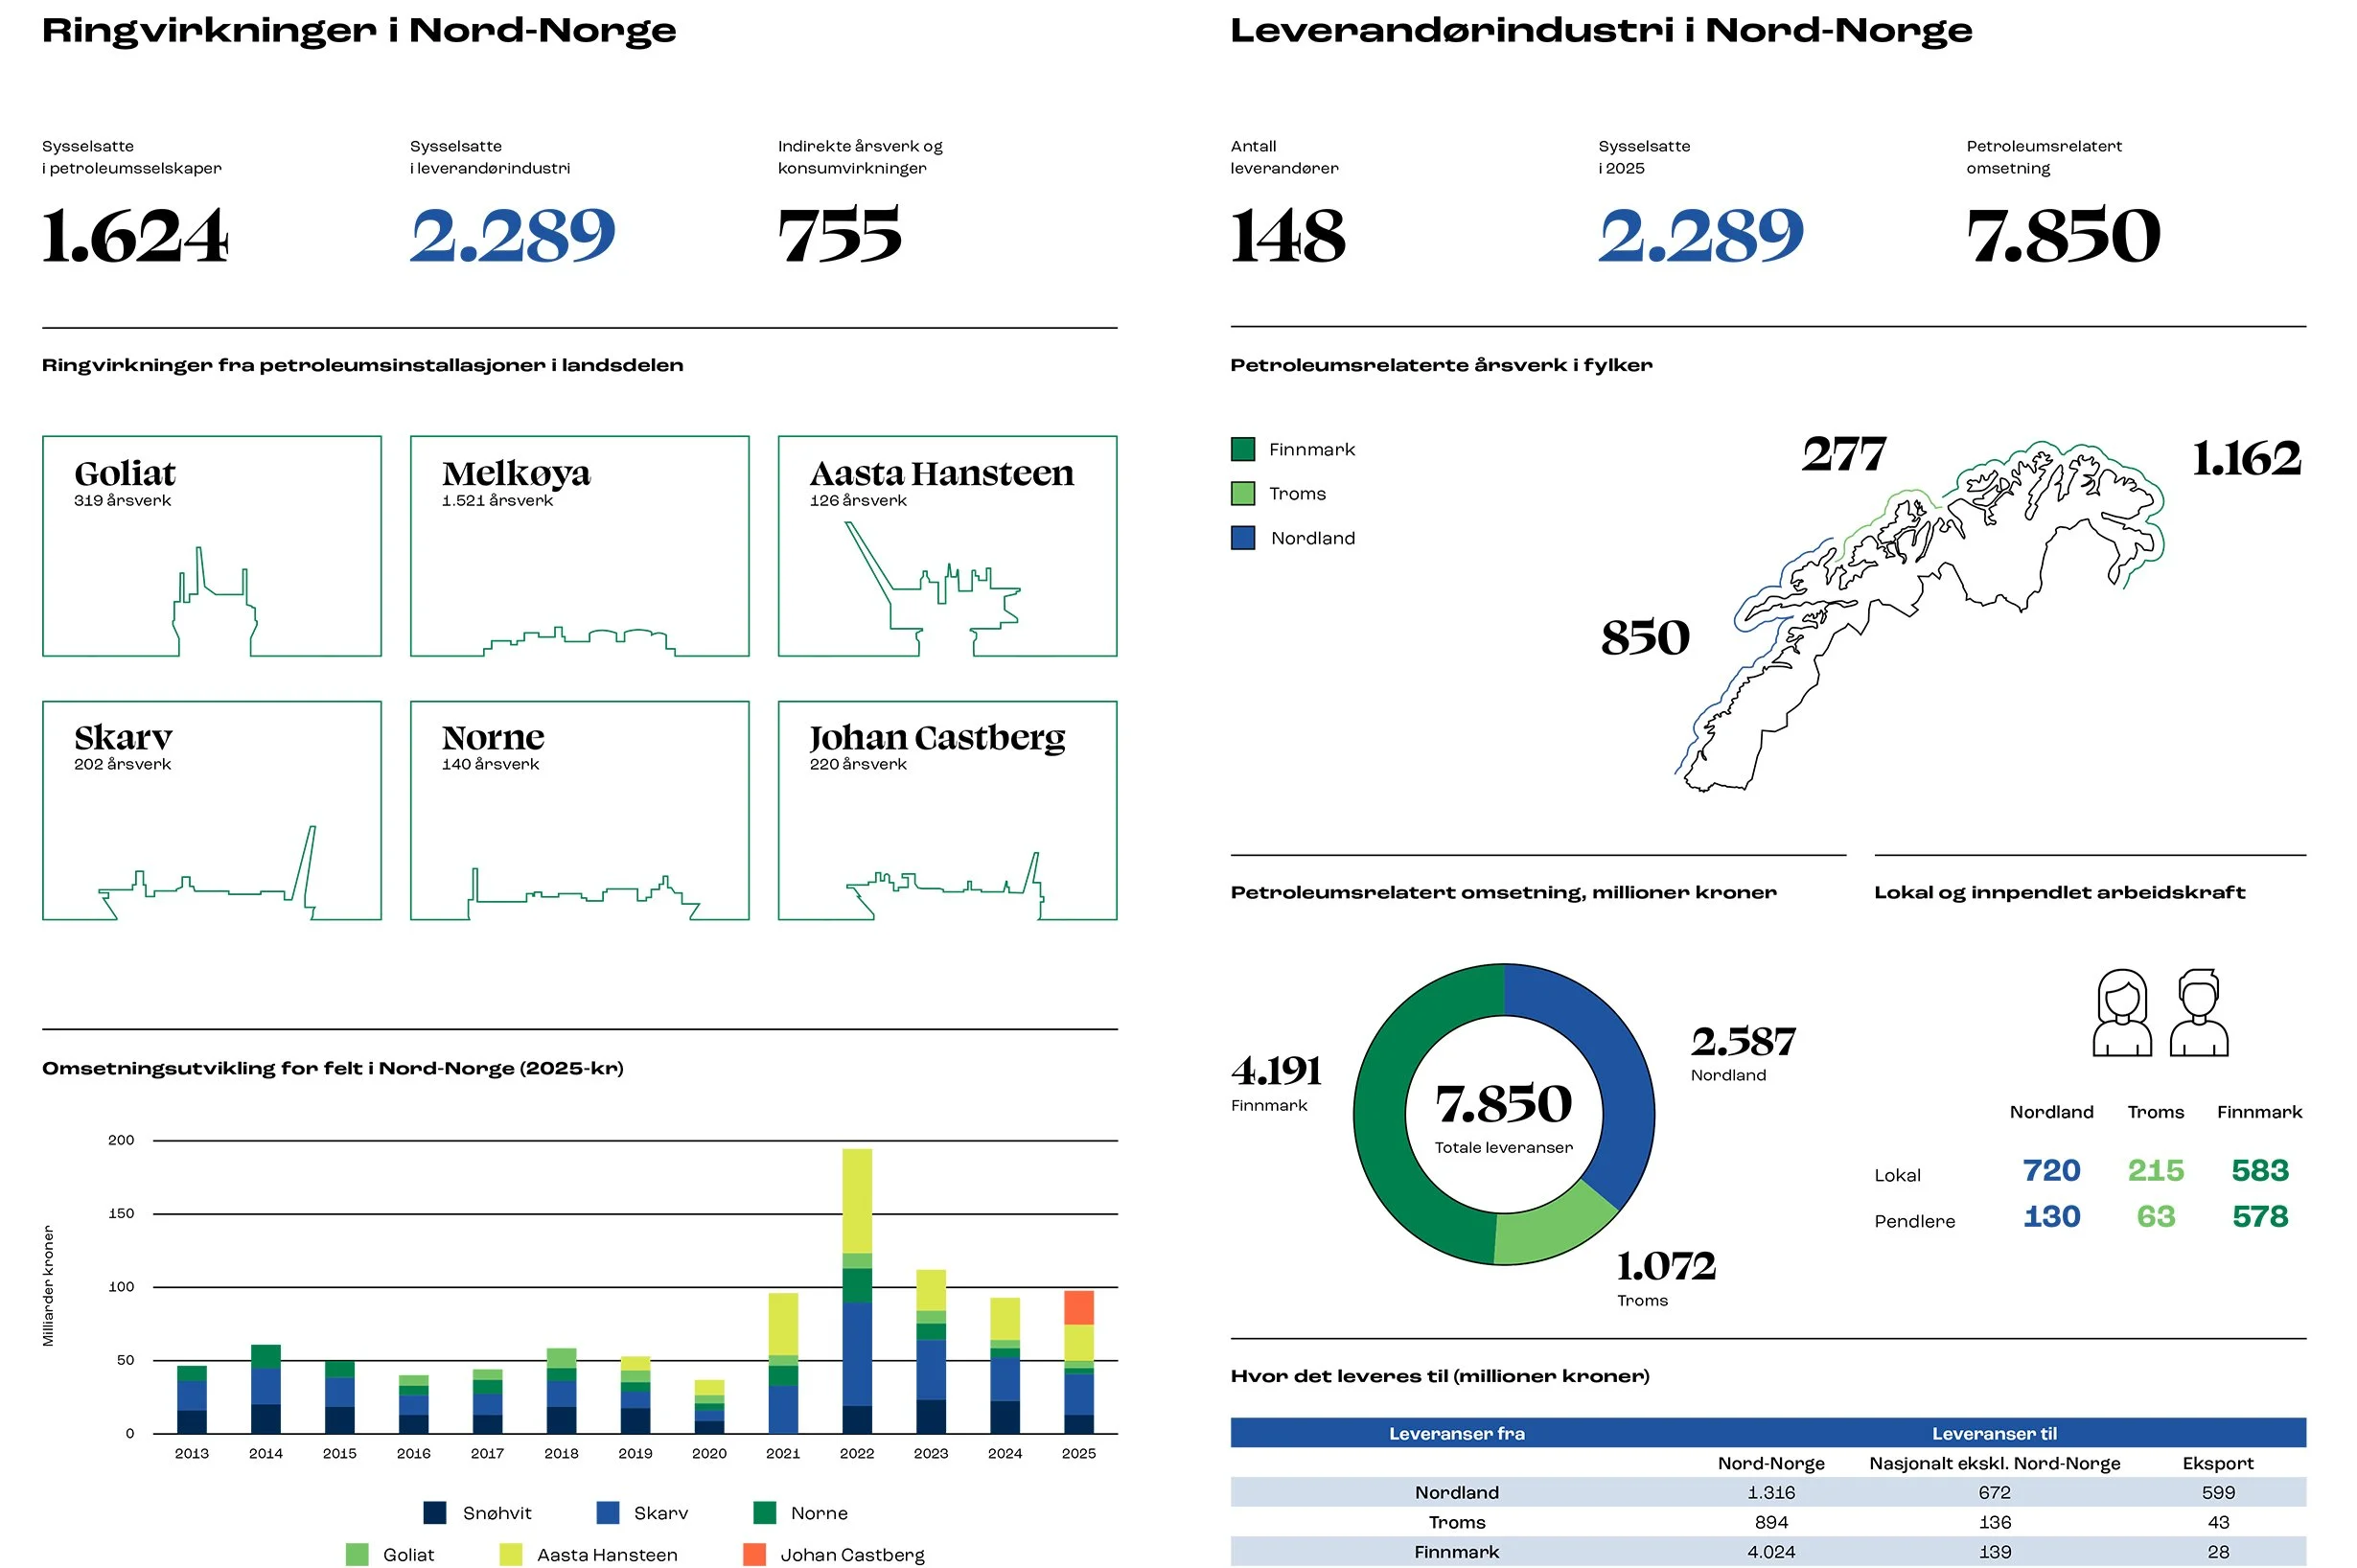This screenshot has width=2357, height=1568.
Task: Click the Troms light-green legend swatch
Action: coord(1242,493)
